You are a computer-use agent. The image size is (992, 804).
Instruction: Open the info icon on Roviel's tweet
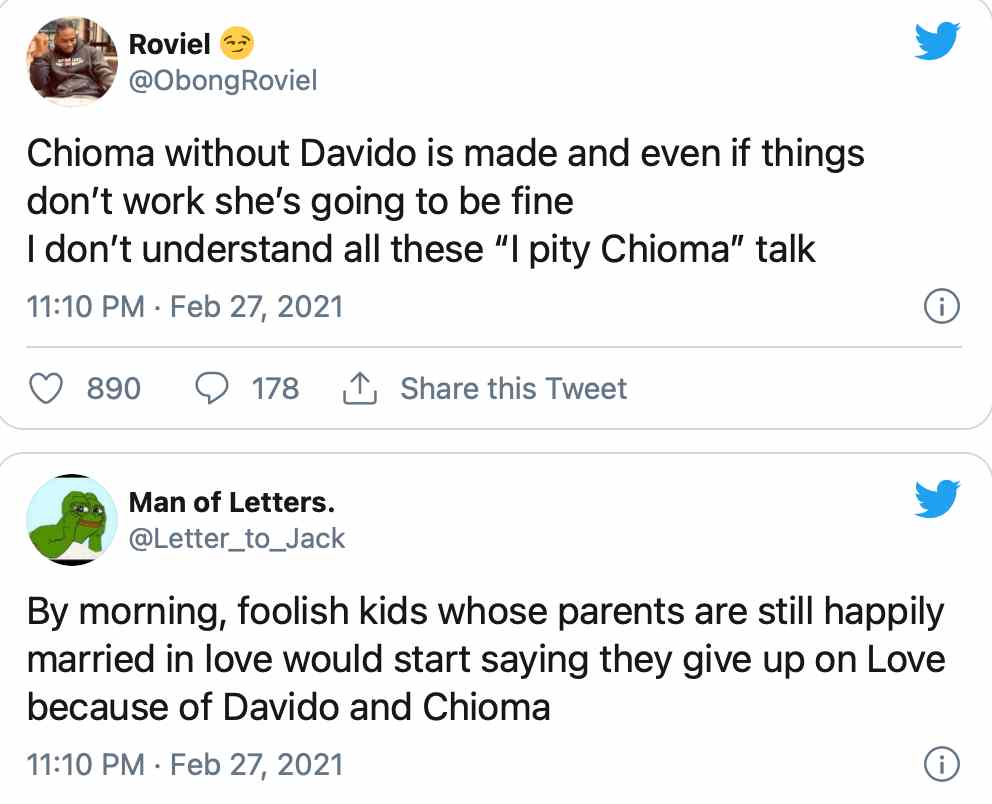942,307
